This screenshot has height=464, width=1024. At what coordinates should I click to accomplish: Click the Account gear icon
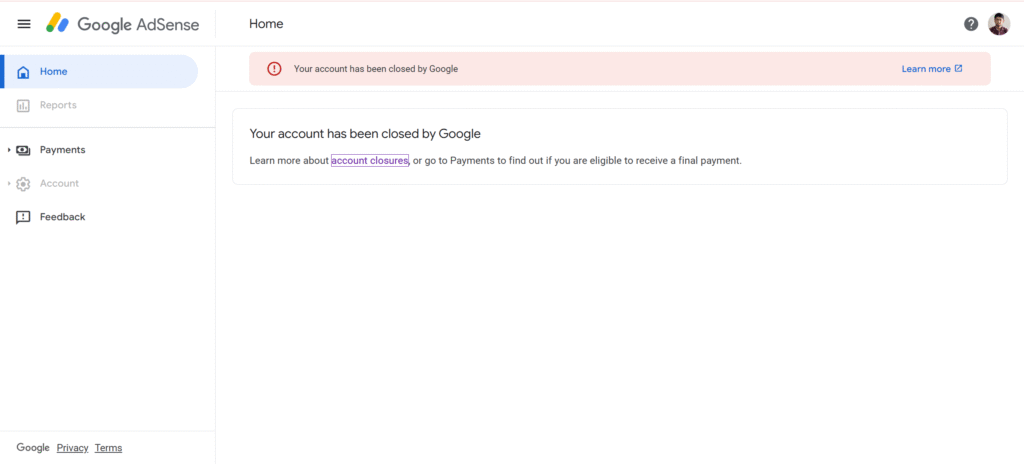(23, 184)
